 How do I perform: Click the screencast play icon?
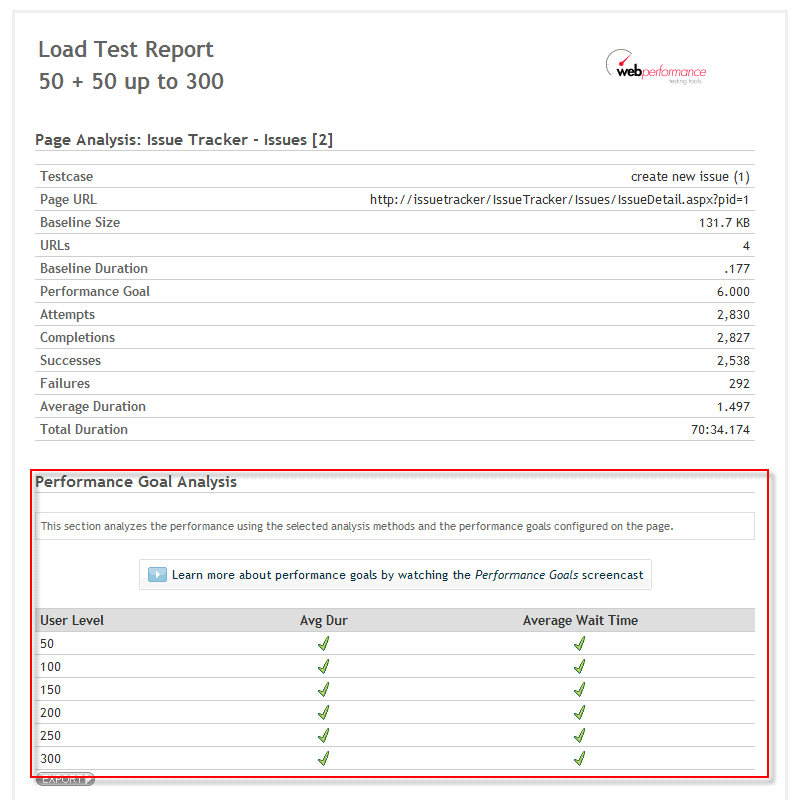pos(157,575)
